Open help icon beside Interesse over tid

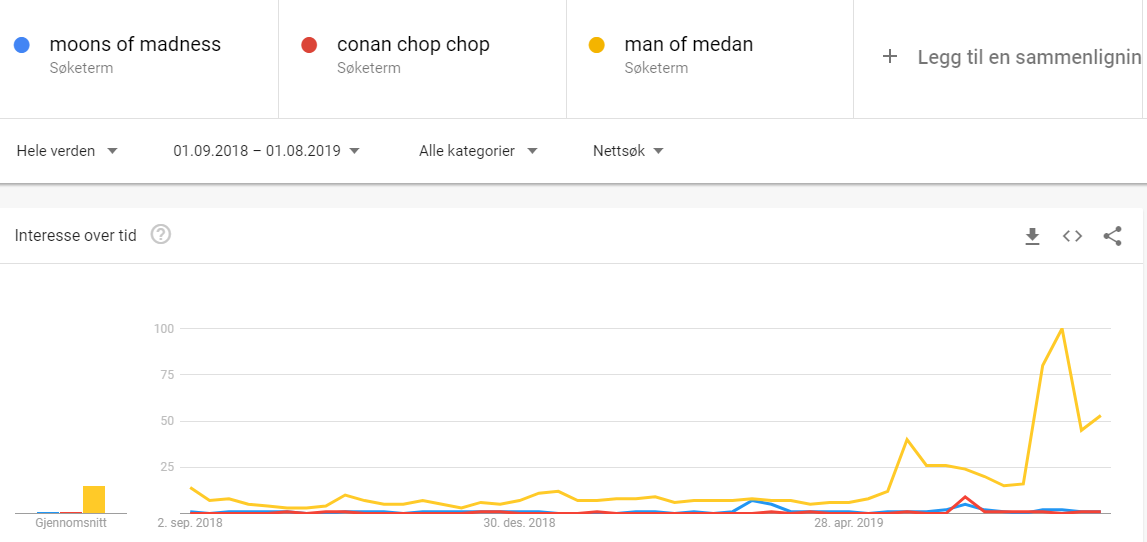pos(161,235)
